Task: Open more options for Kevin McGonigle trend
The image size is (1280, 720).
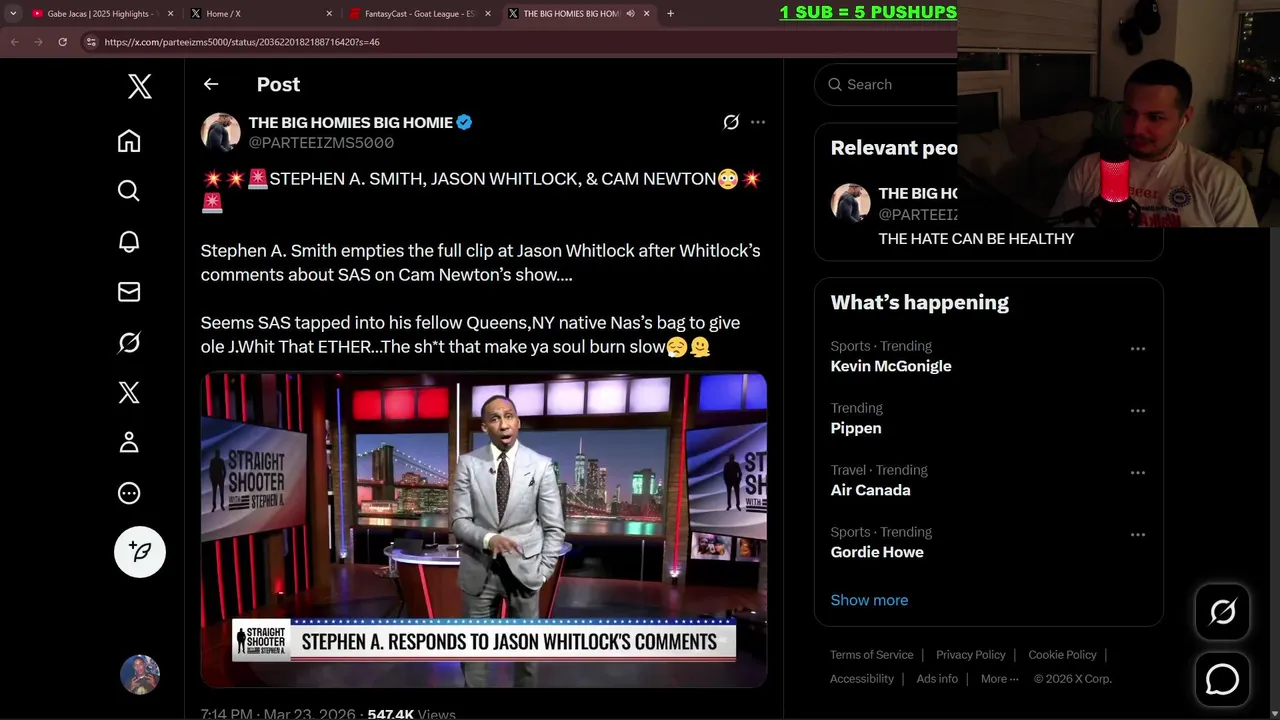Action: 1137,349
